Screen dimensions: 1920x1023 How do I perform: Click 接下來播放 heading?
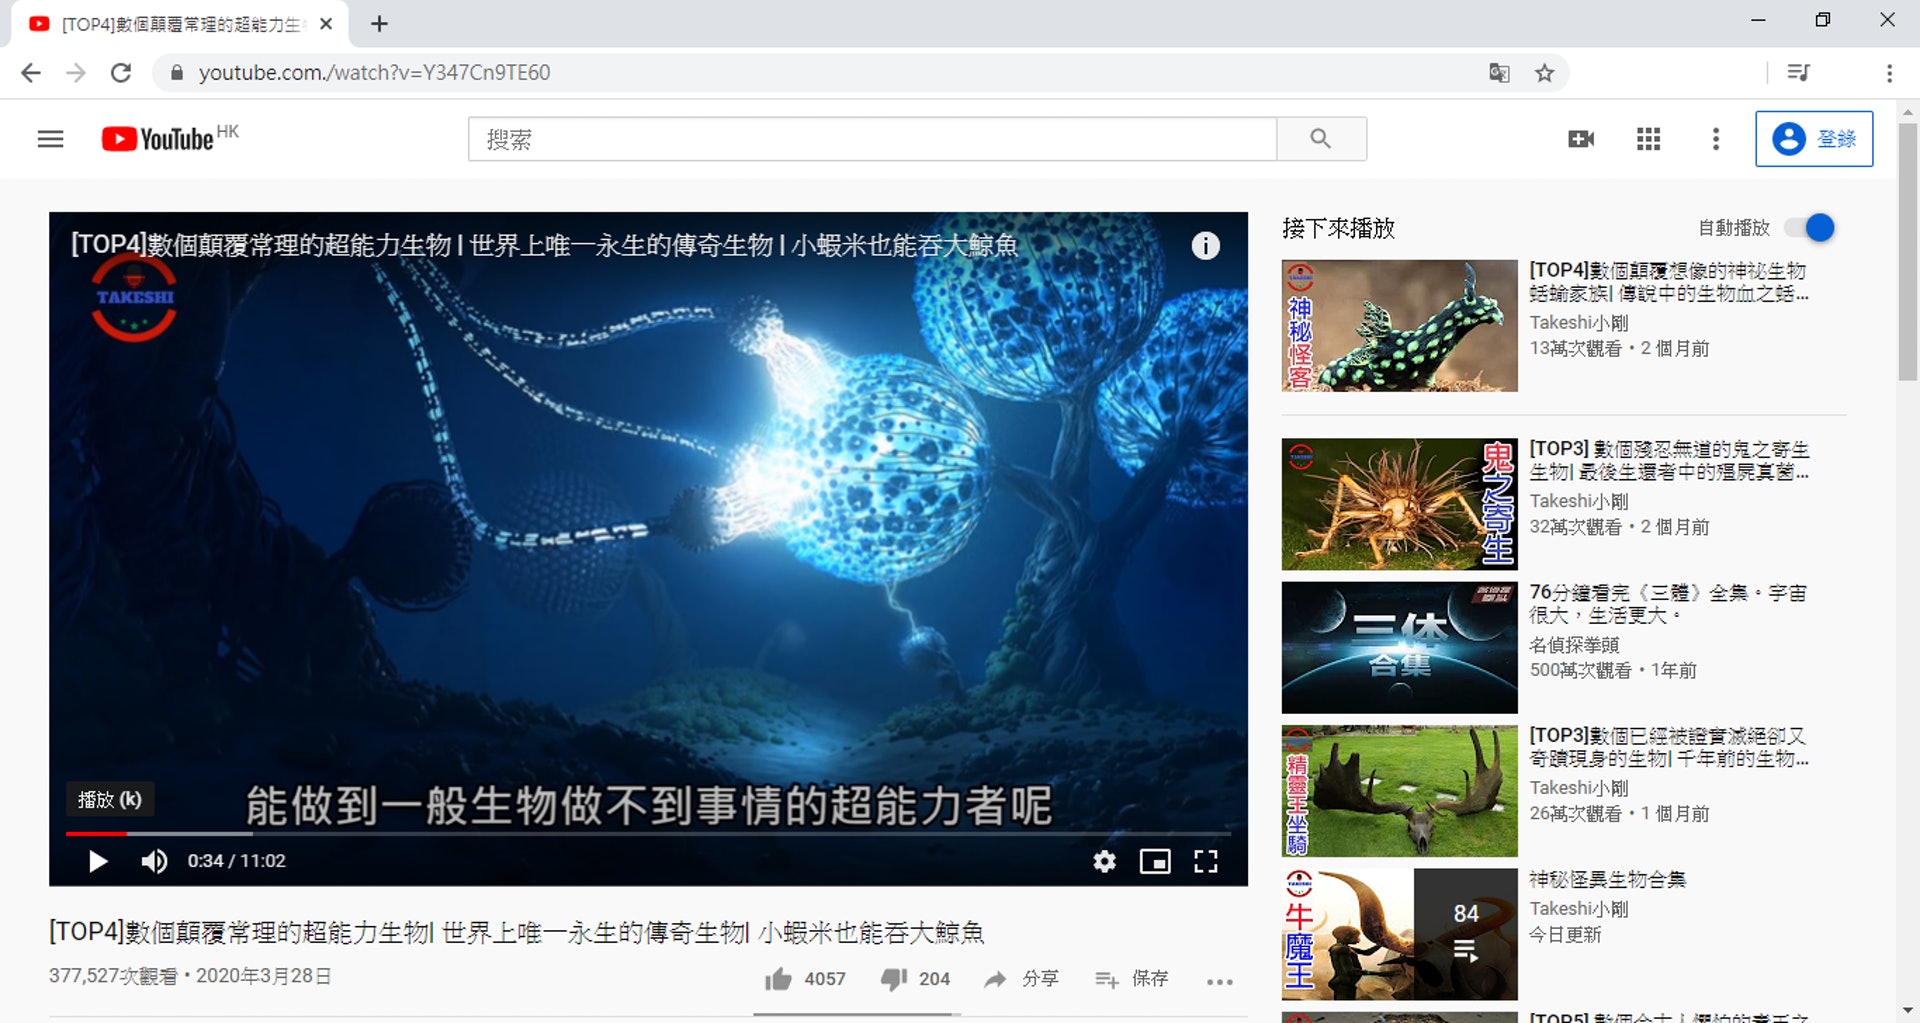pos(1338,229)
